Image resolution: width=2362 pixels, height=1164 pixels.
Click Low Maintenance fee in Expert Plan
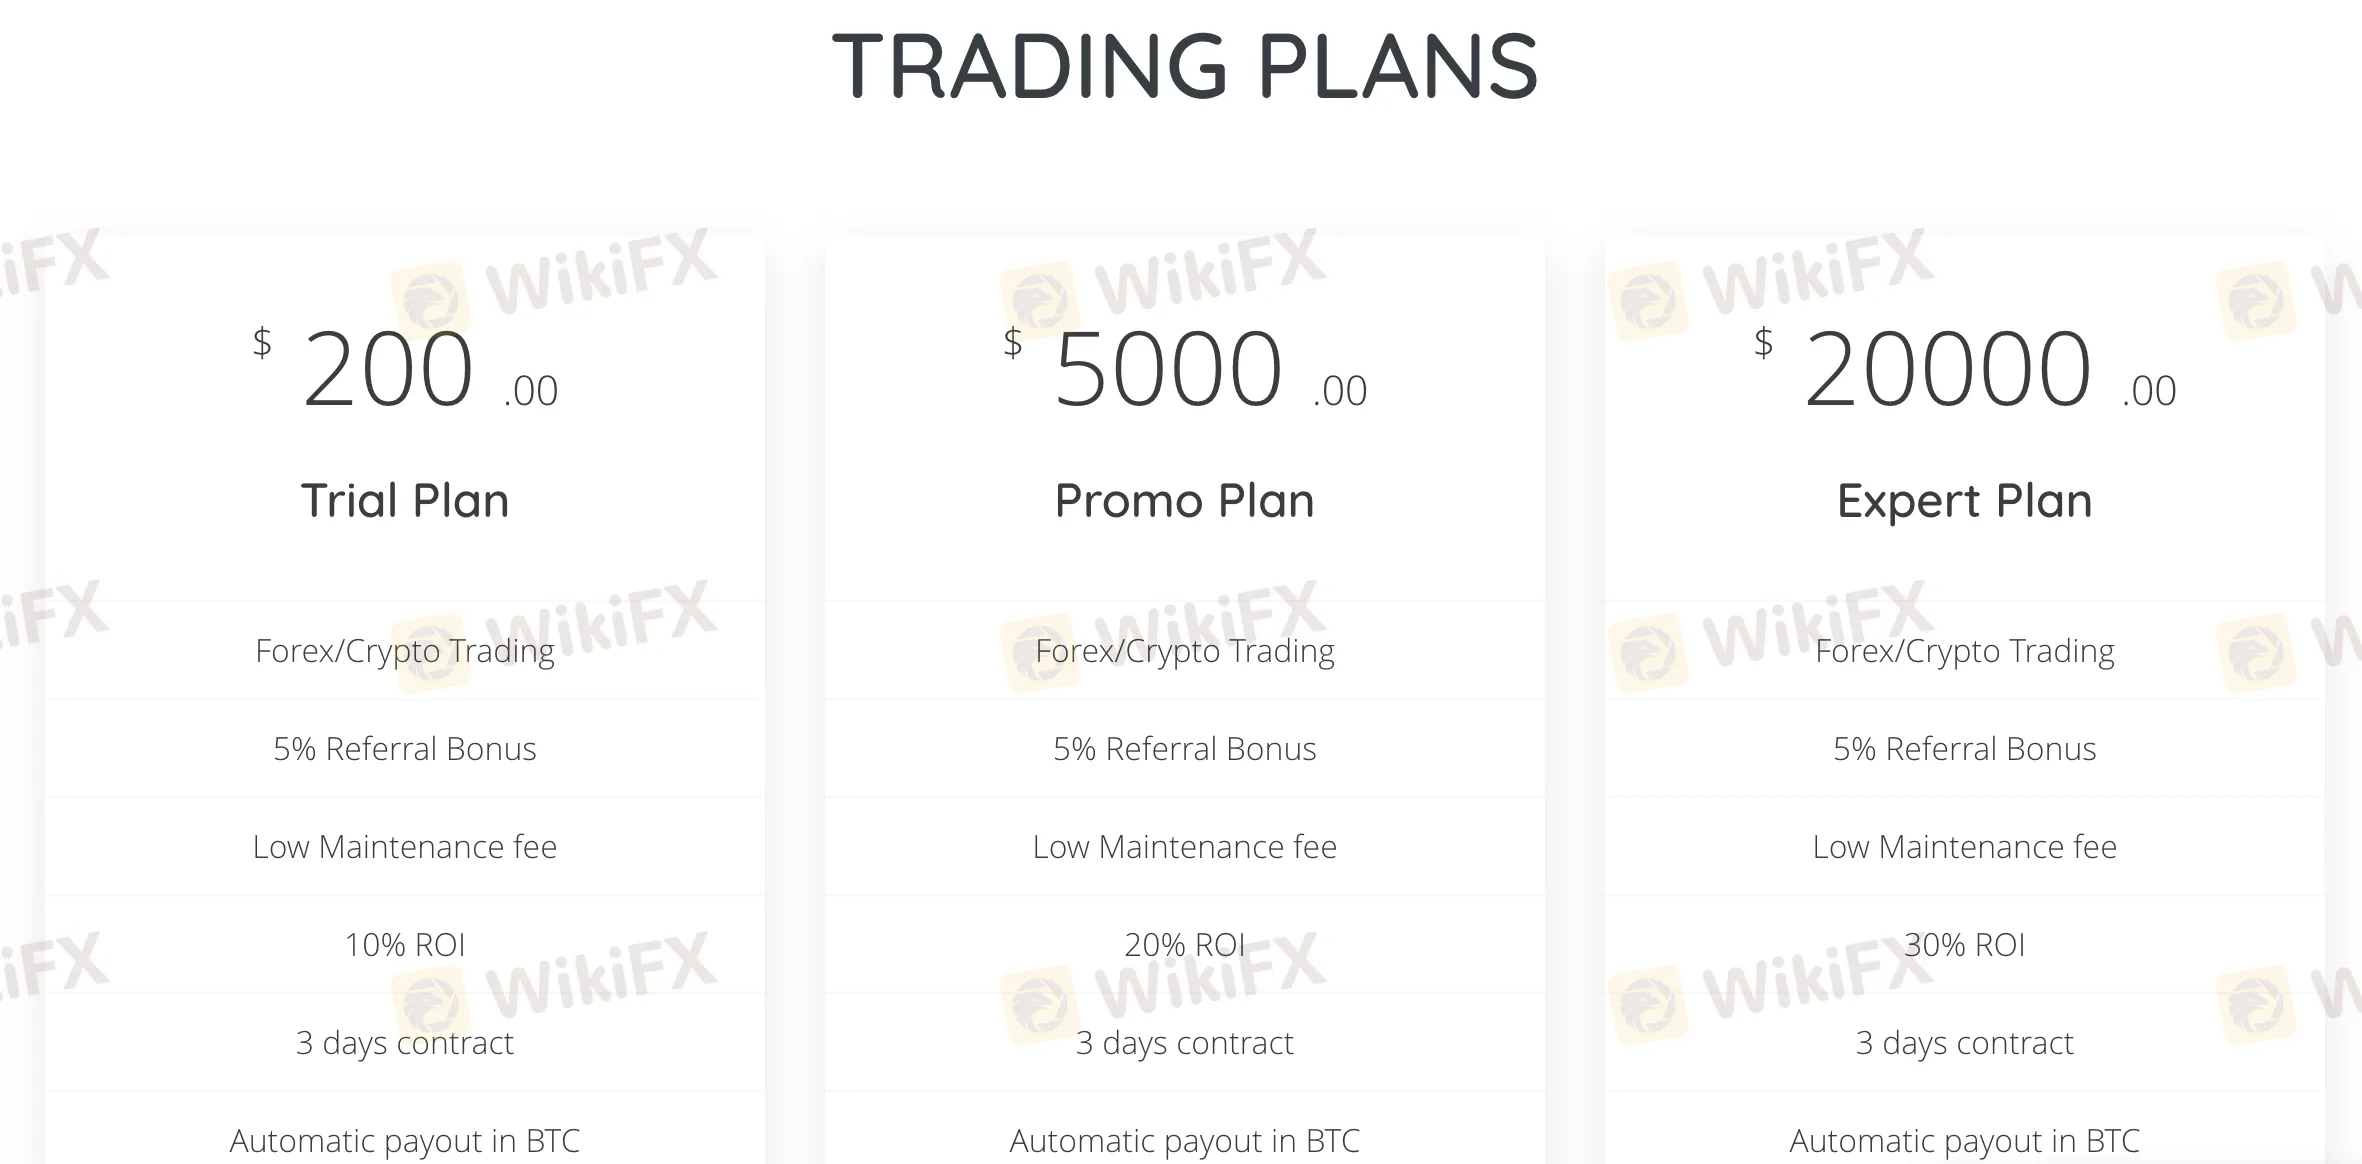click(x=1964, y=847)
